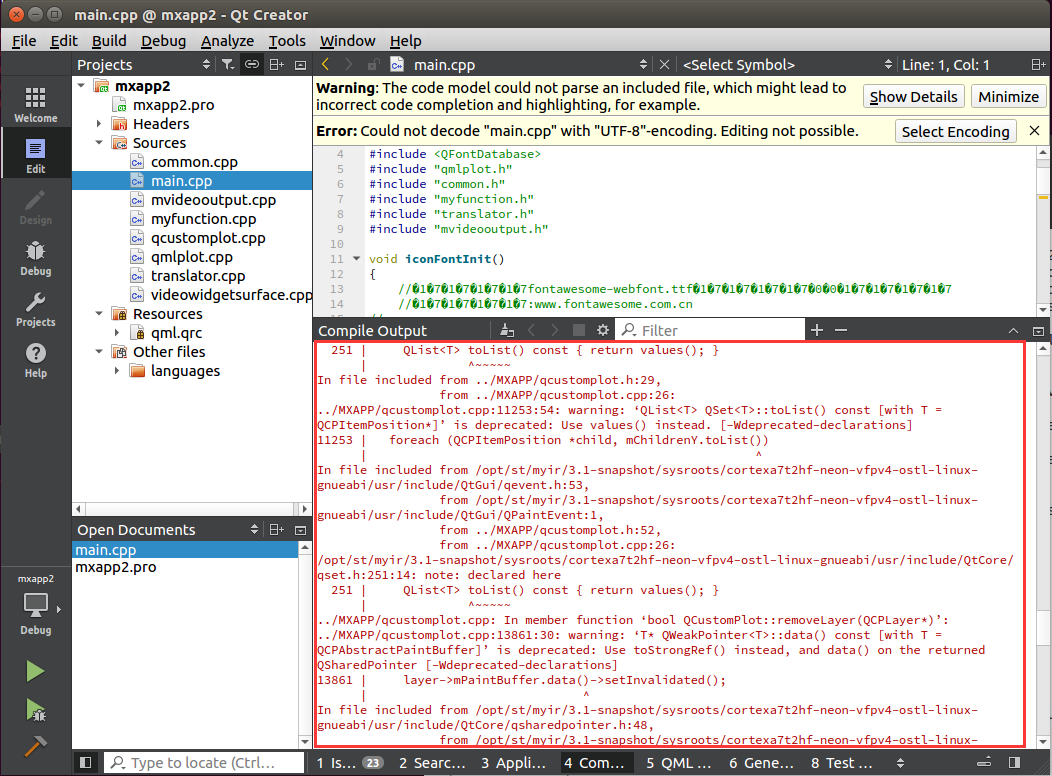Open Debug mode in the left sidebar

tap(35, 258)
